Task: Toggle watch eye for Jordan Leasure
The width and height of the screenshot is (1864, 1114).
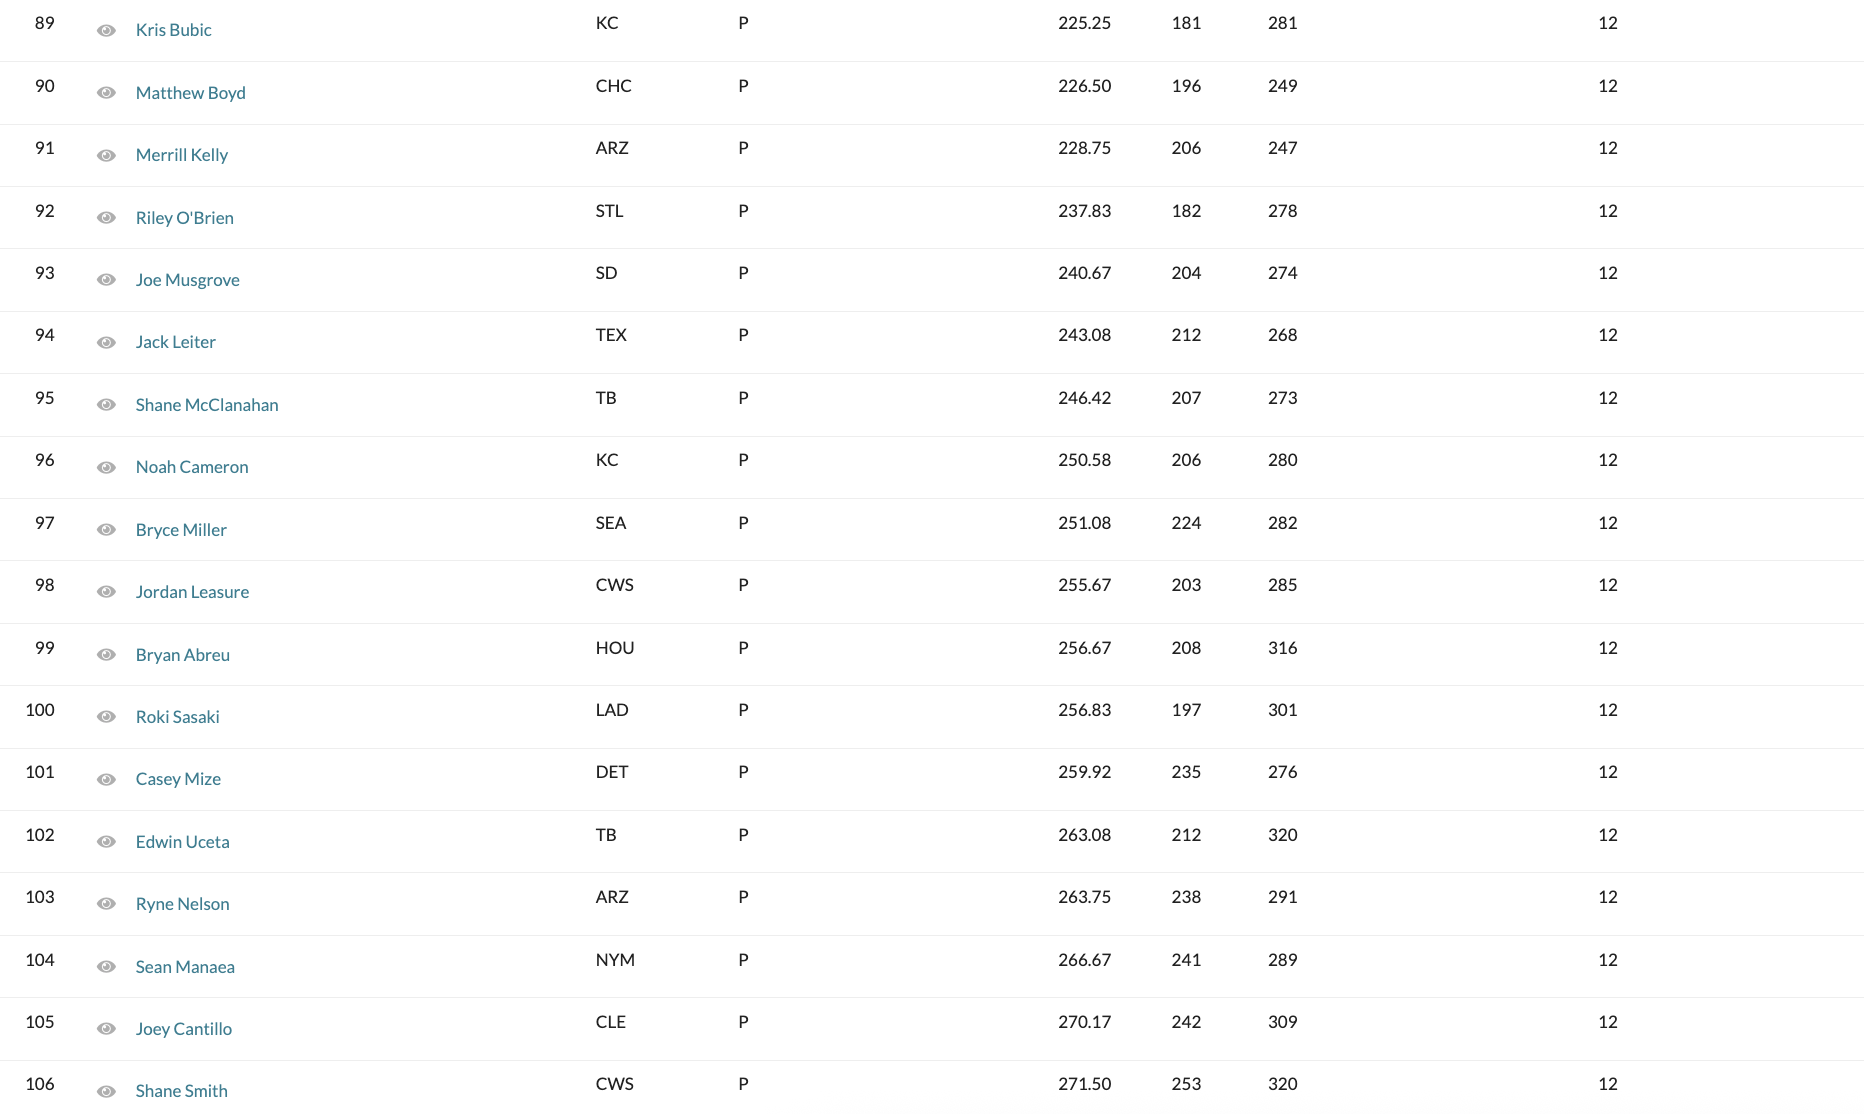Action: (106, 592)
